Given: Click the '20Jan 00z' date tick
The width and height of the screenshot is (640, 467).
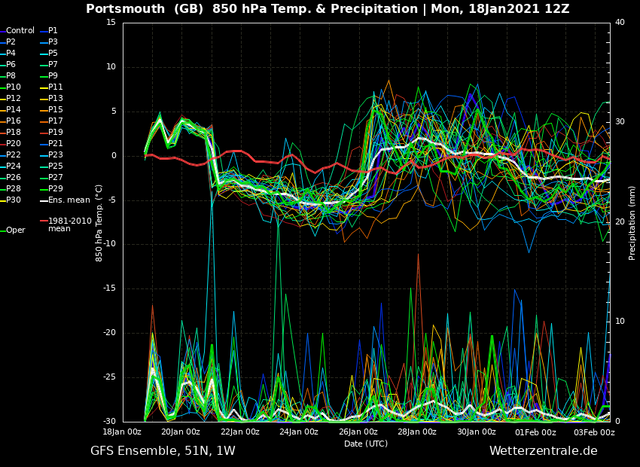Looking at the screenshot, I should pos(182,432).
